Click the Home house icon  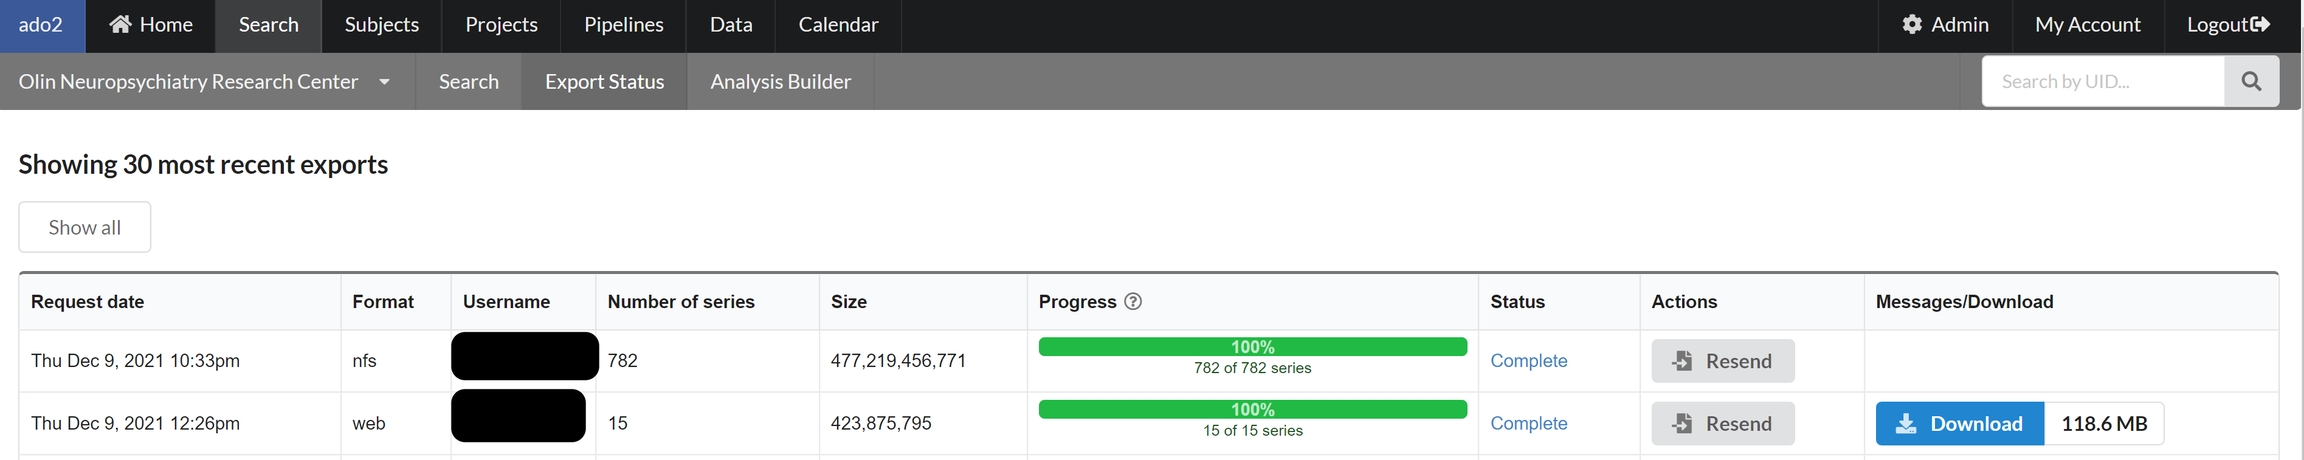(121, 25)
